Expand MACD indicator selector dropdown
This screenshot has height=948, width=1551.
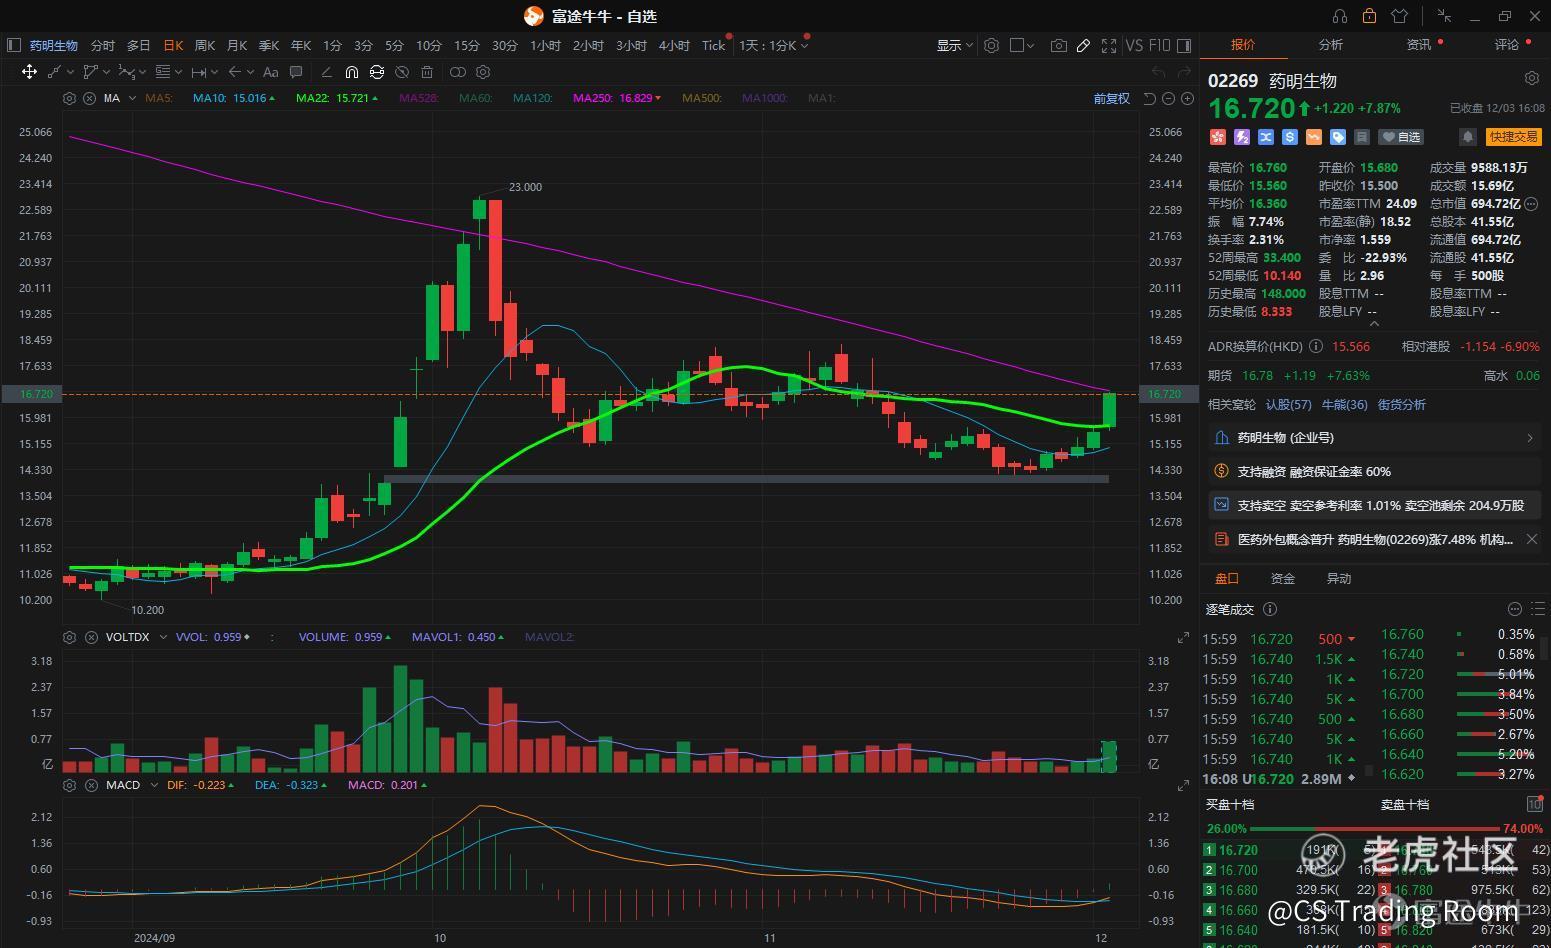pos(154,785)
